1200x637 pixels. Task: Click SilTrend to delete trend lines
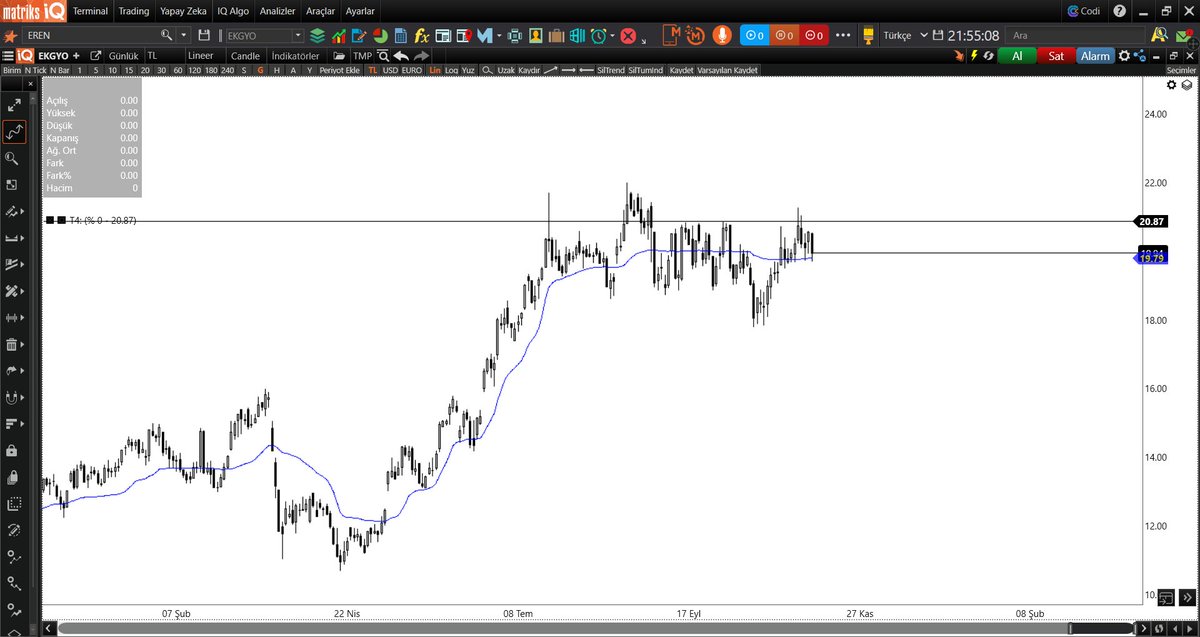[x=610, y=71]
